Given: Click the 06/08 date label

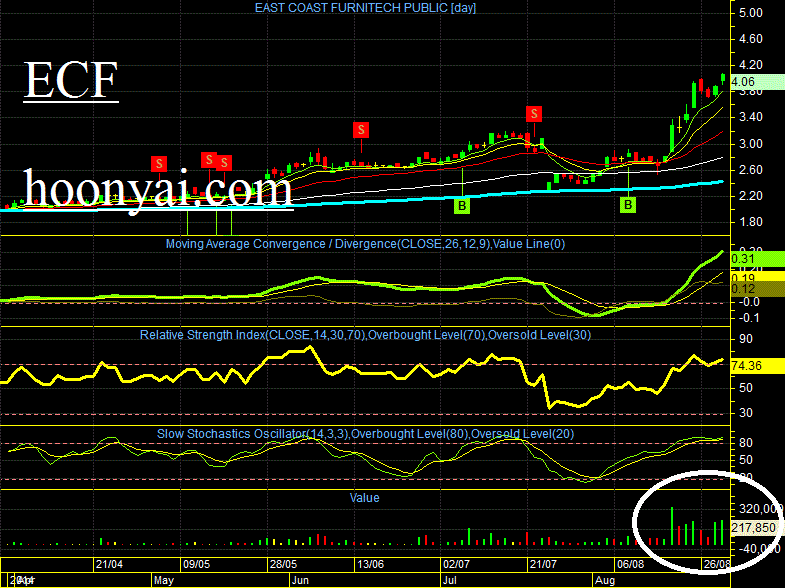Looking at the screenshot, I should pyautogui.click(x=630, y=564).
